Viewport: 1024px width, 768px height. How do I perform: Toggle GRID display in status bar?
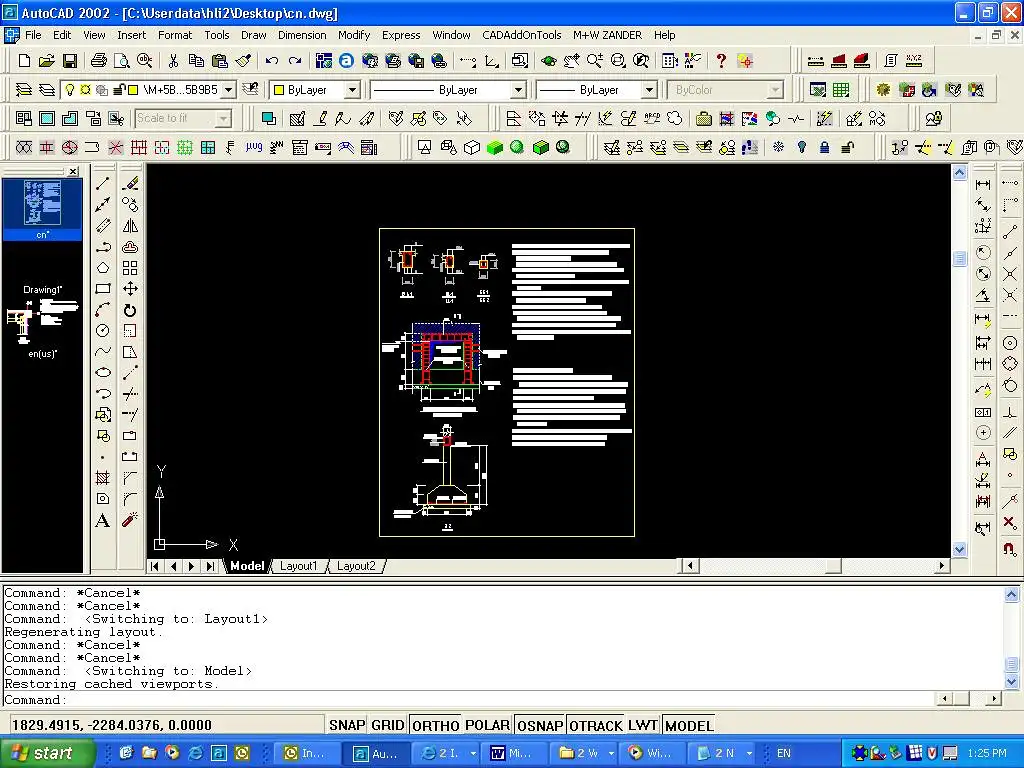387,725
